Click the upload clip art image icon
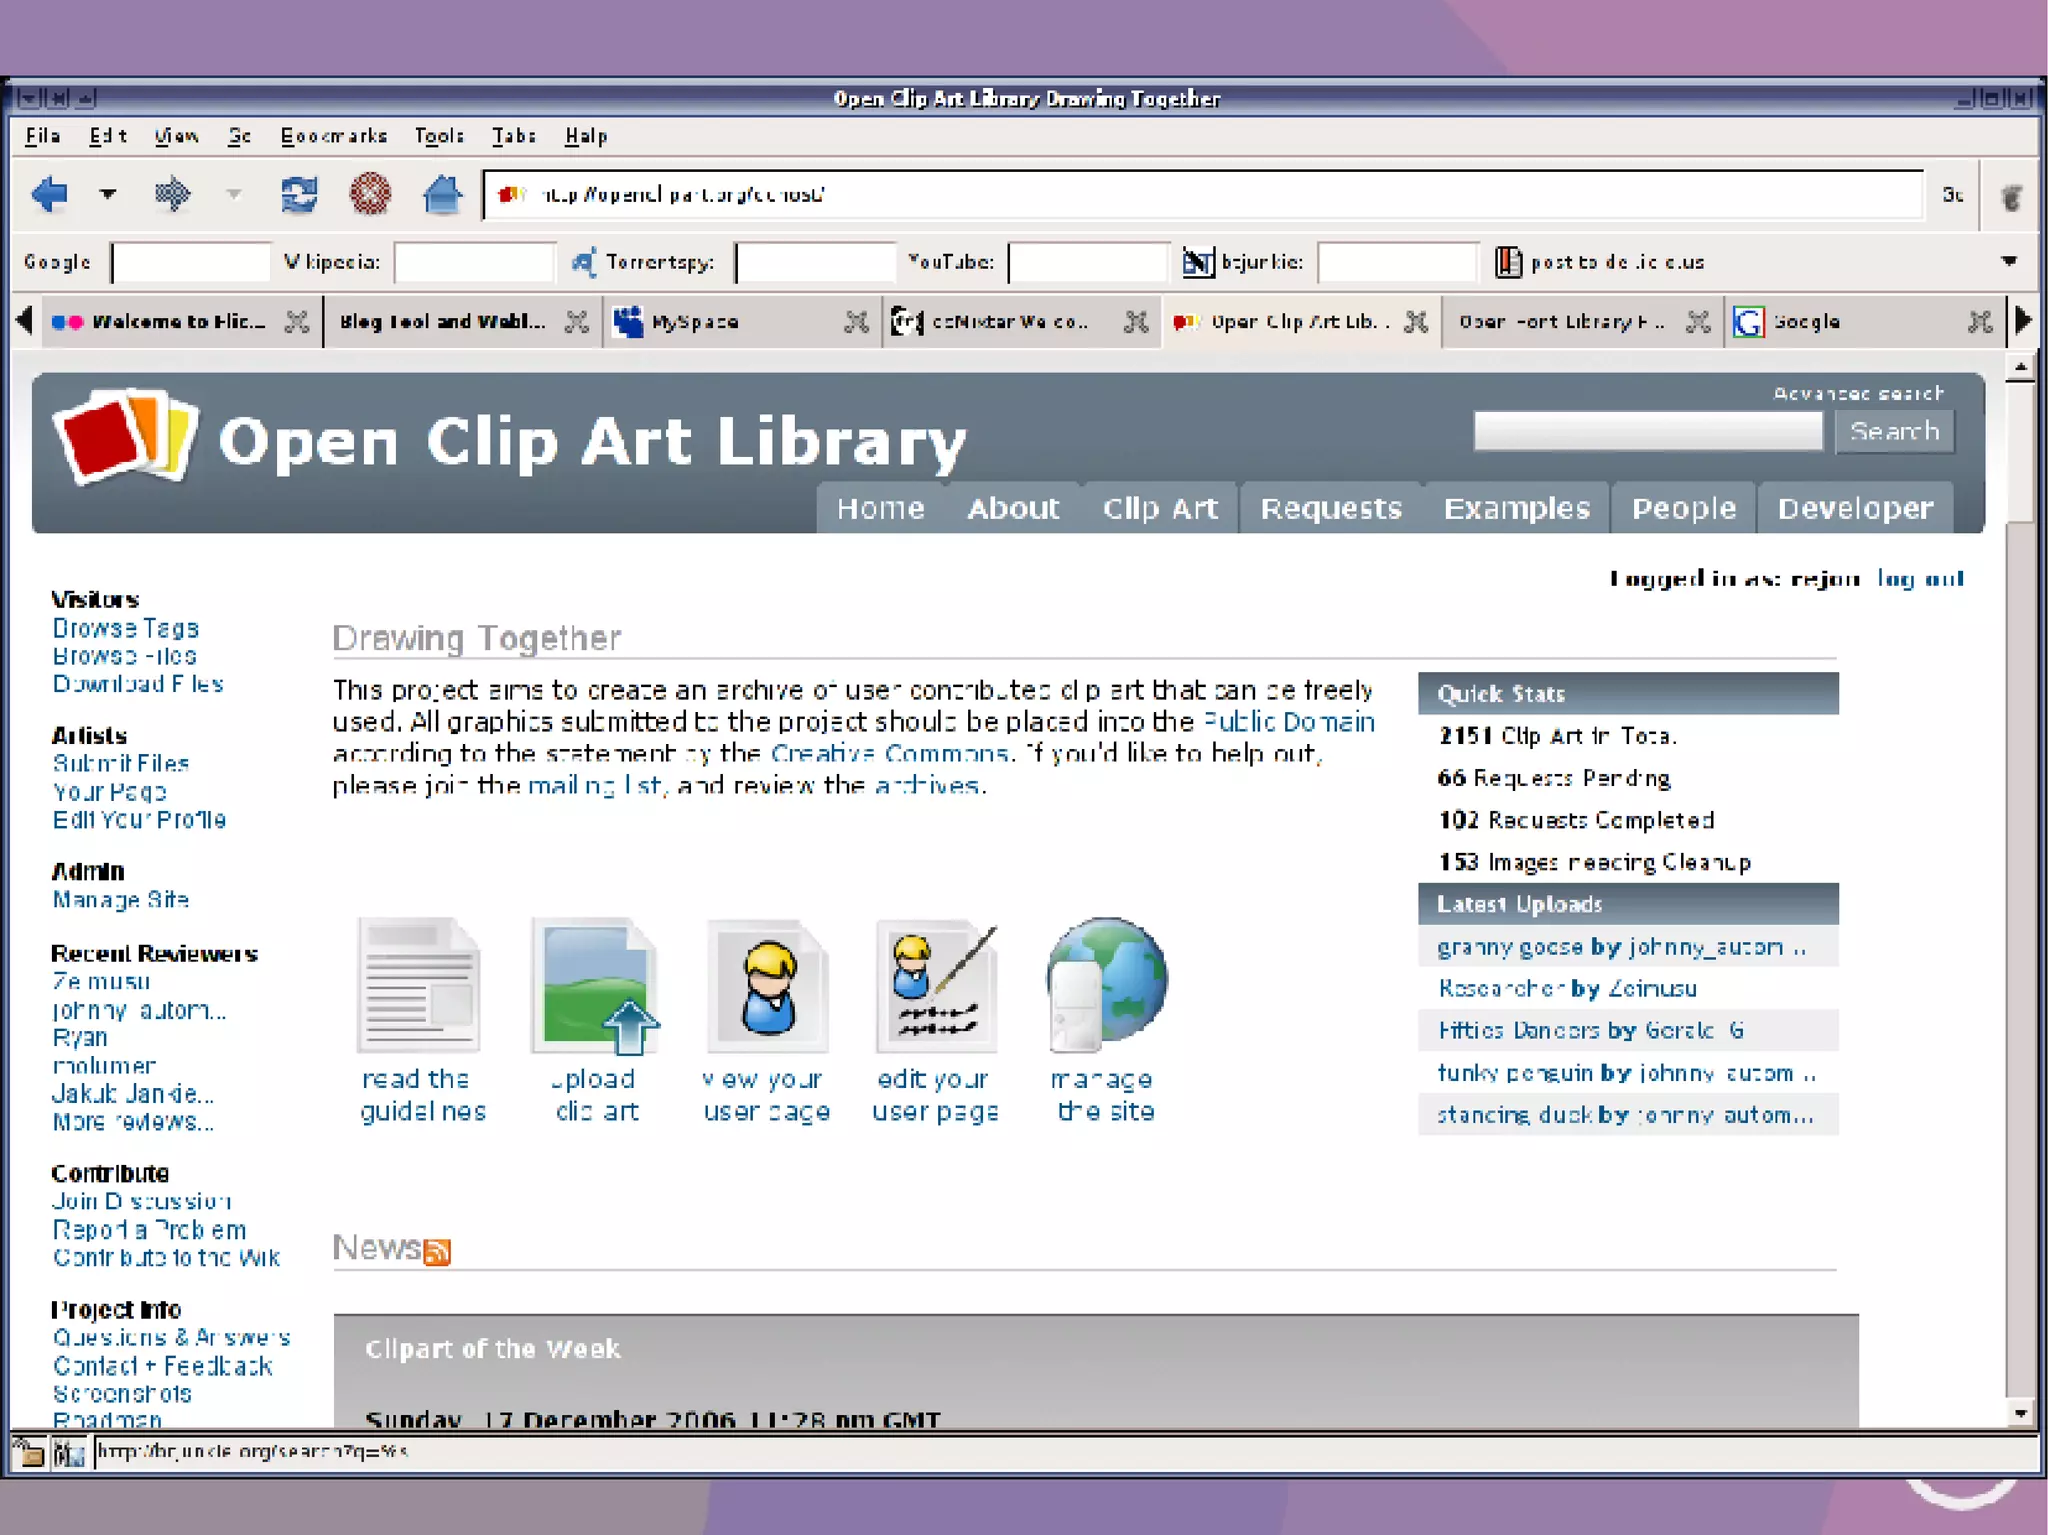 click(595, 986)
